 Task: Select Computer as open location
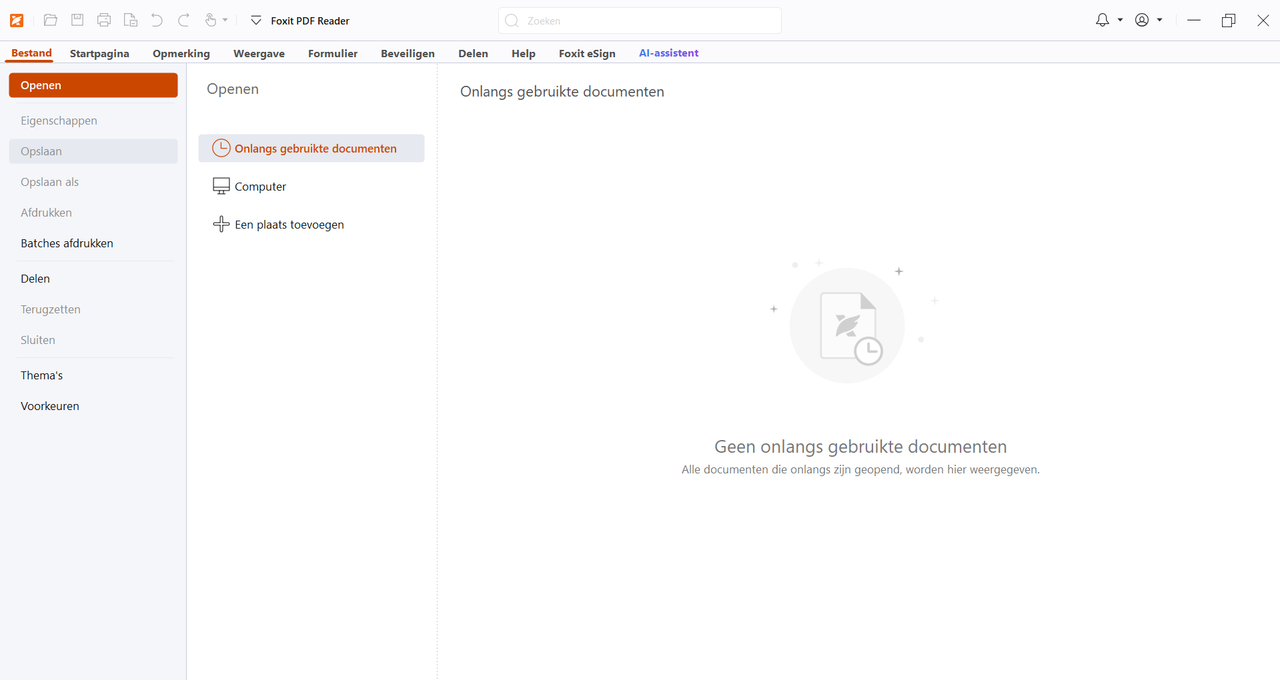click(311, 187)
